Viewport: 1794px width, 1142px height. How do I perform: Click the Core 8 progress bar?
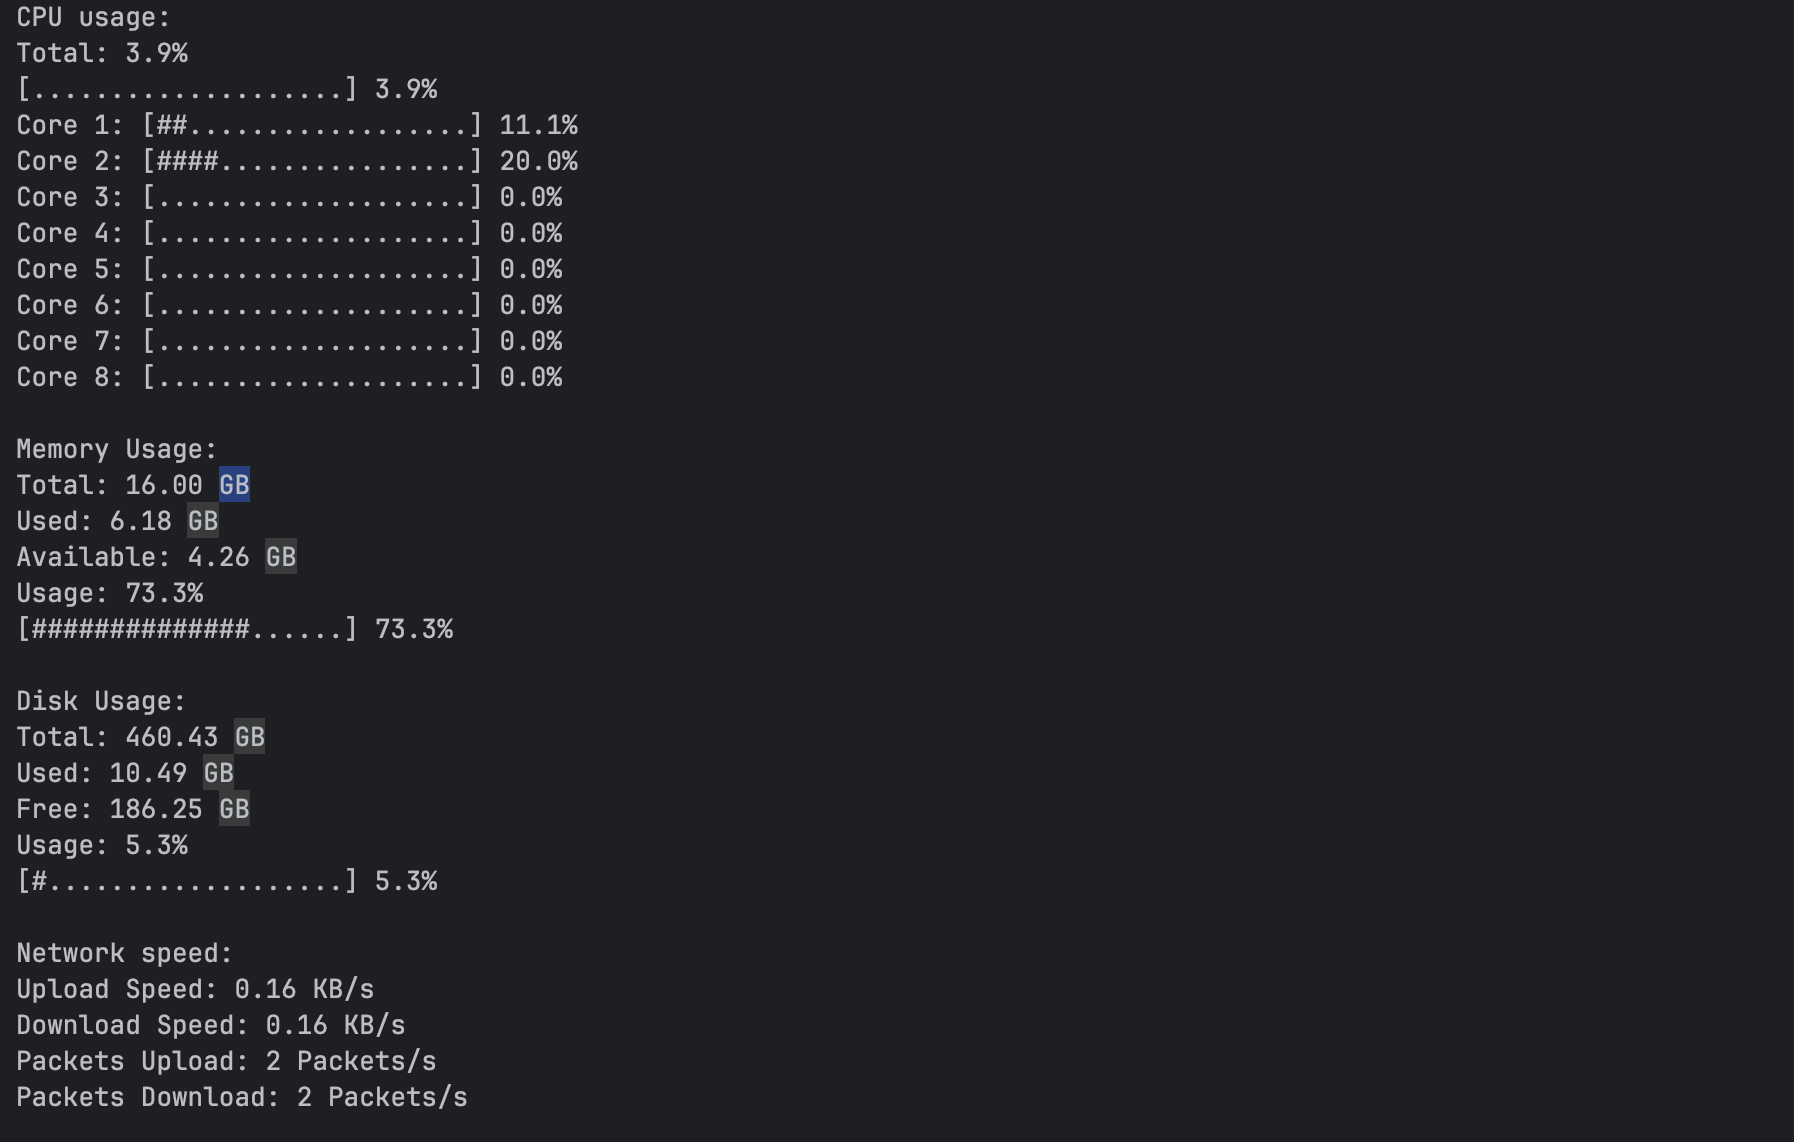[312, 377]
